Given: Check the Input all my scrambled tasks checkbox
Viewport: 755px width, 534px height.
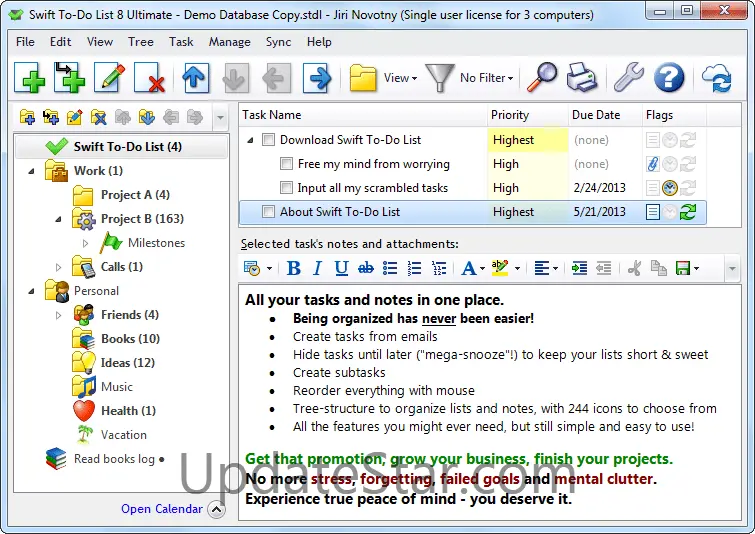Looking at the screenshot, I should coord(286,188).
